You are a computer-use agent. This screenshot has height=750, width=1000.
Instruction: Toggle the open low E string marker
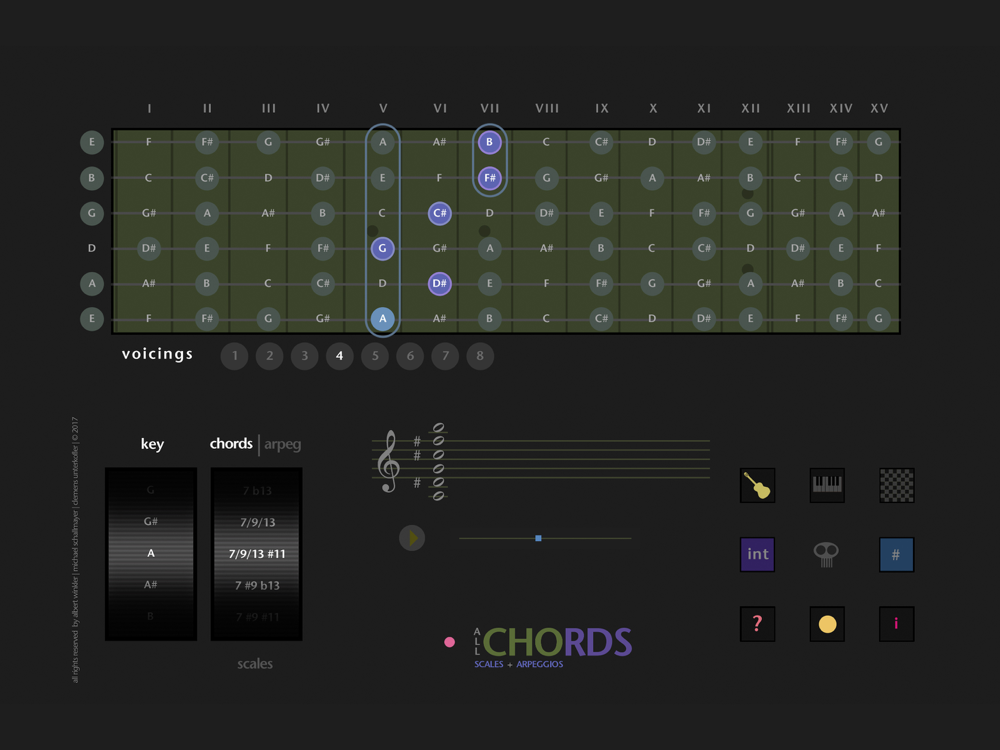(92, 319)
